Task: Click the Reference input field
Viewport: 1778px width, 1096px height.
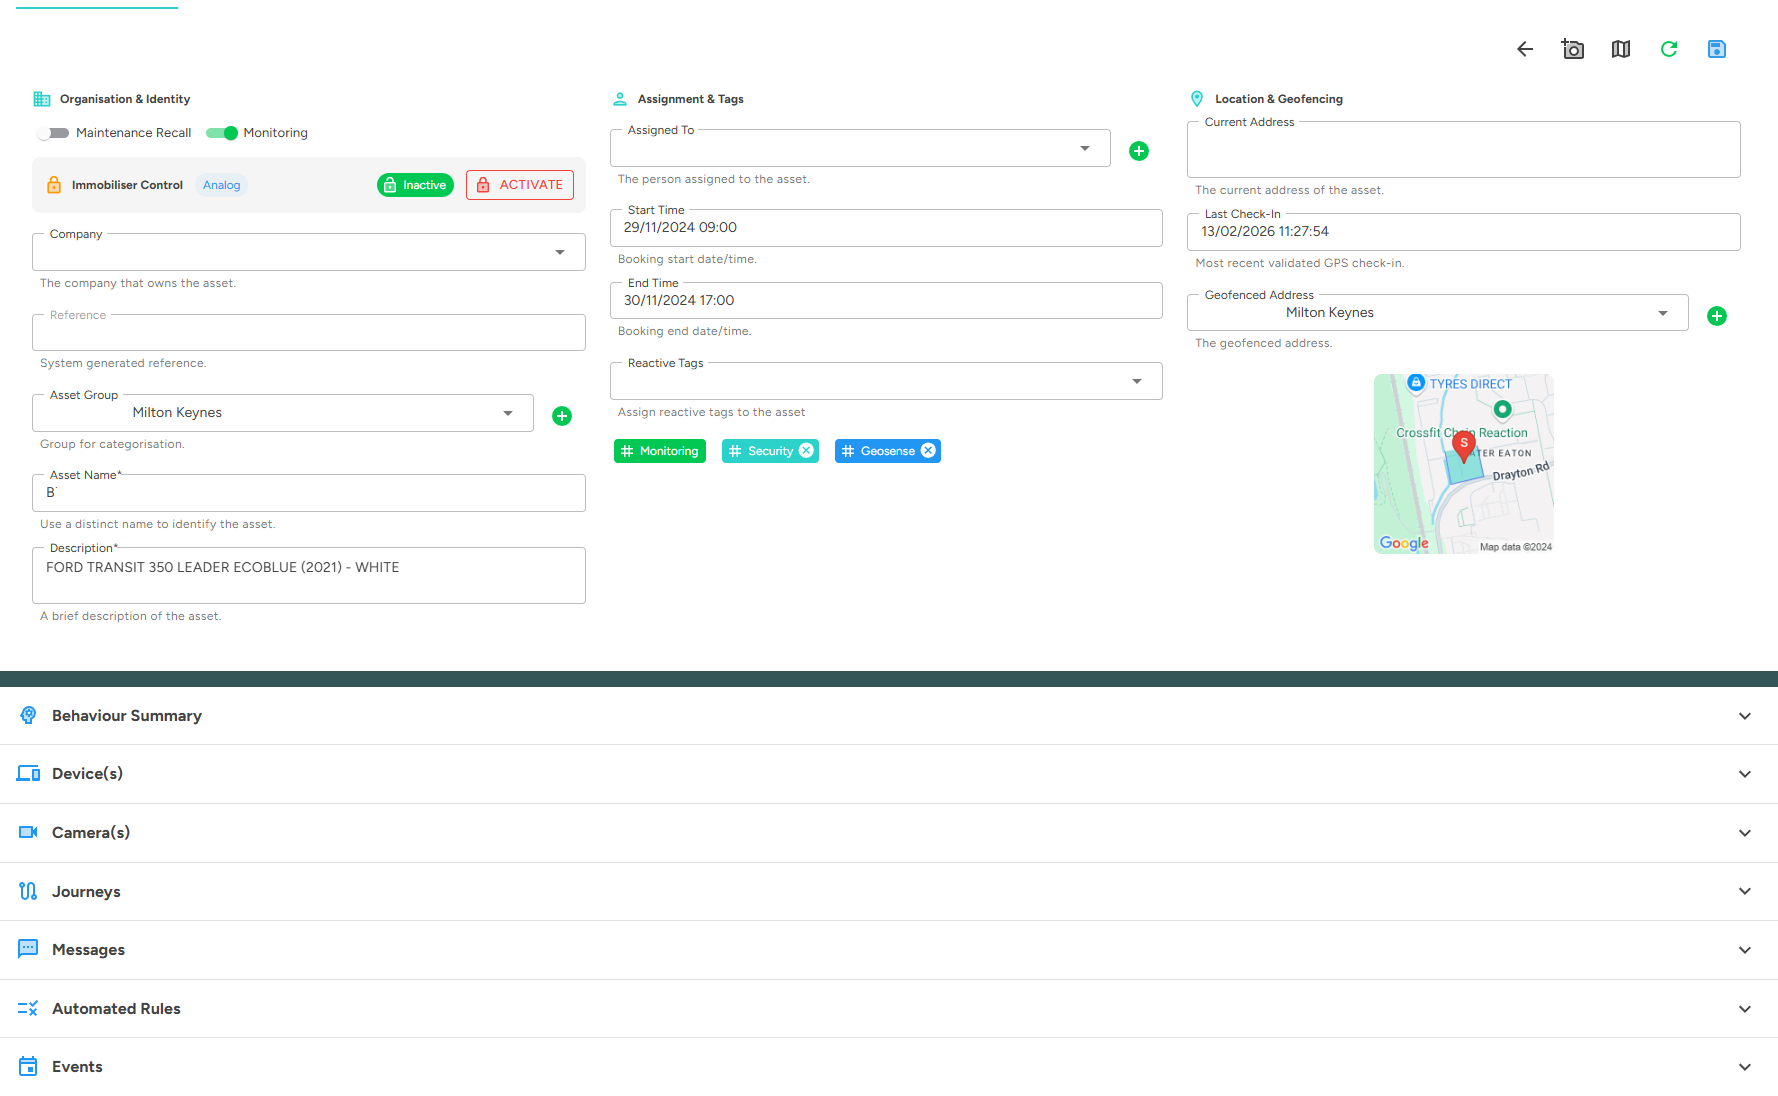Action: tap(309, 332)
